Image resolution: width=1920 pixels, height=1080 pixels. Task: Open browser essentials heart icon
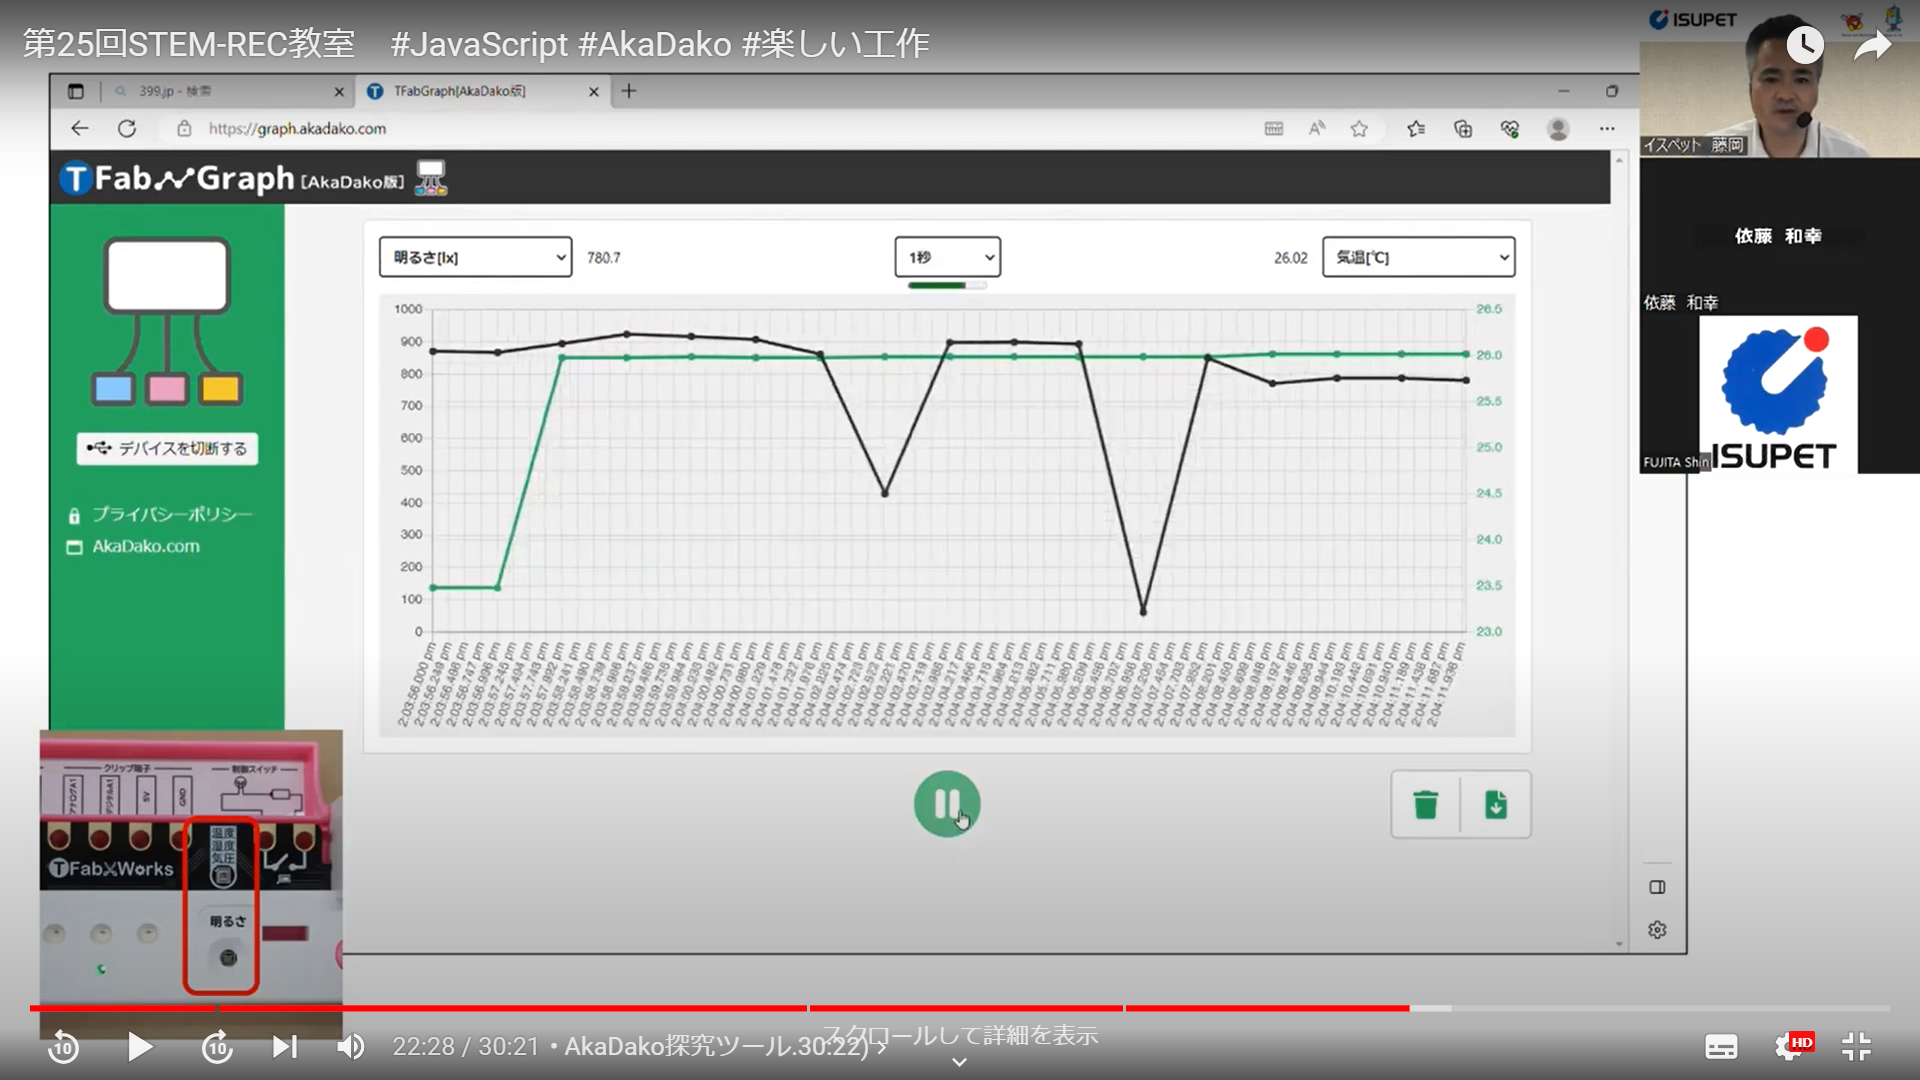point(1510,129)
